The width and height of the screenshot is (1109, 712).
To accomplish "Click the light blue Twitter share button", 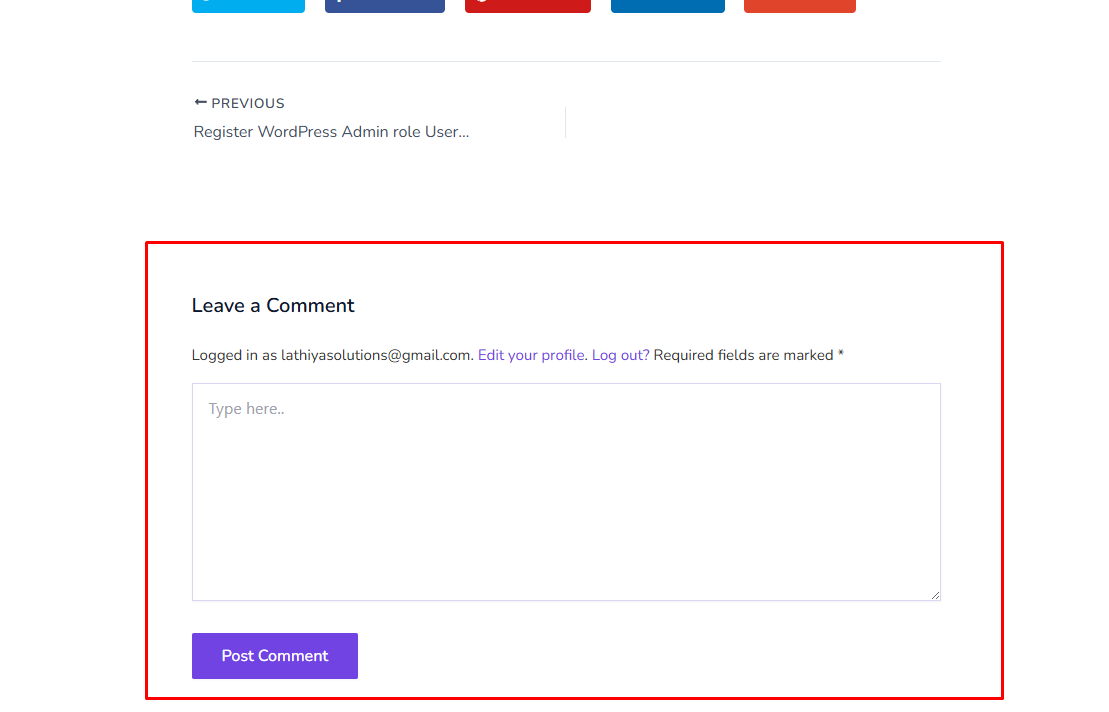I will coord(248,5).
